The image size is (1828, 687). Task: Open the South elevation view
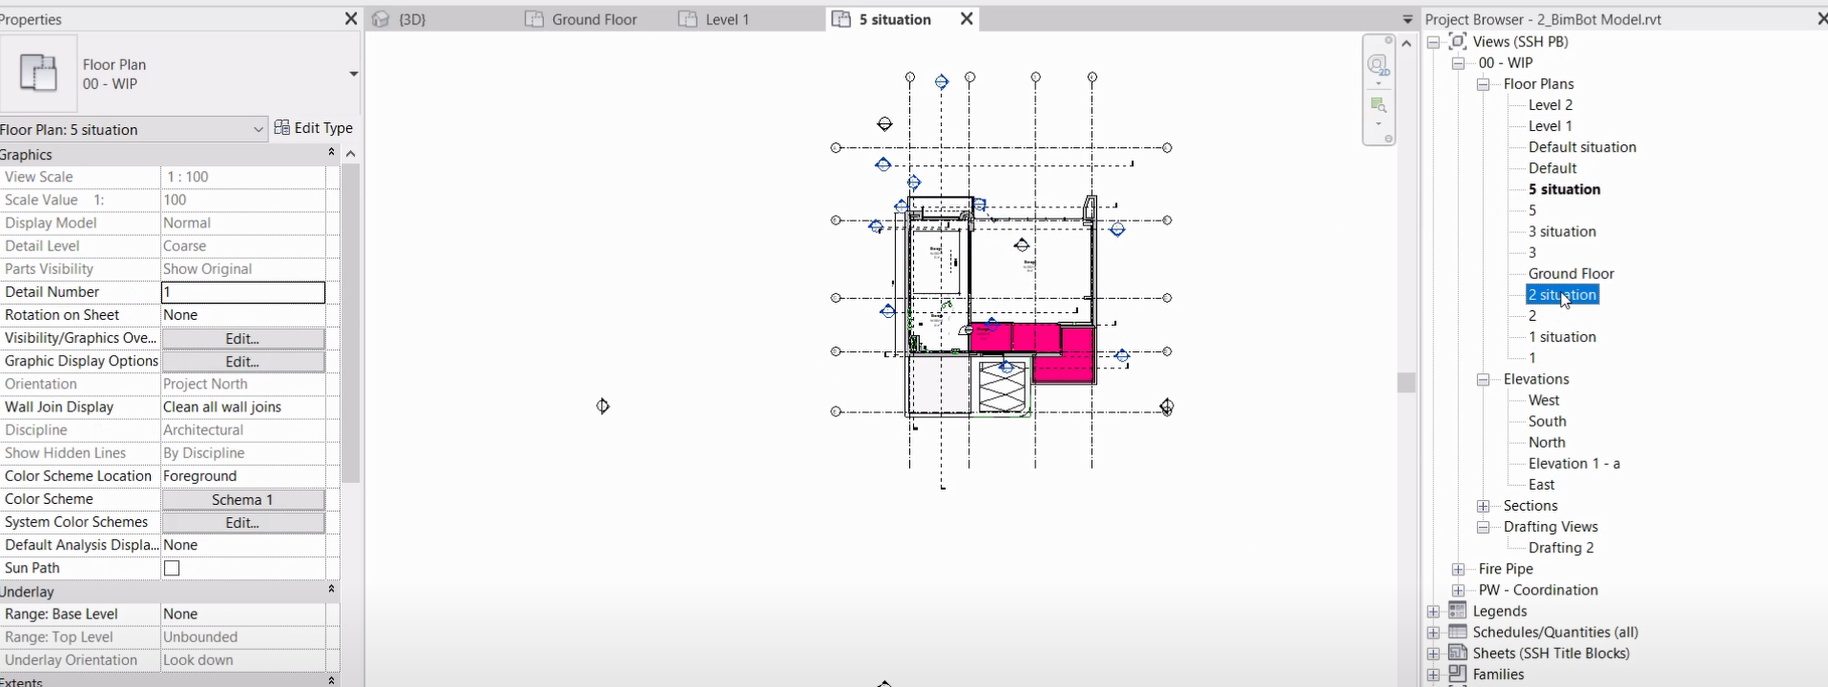1547,422
